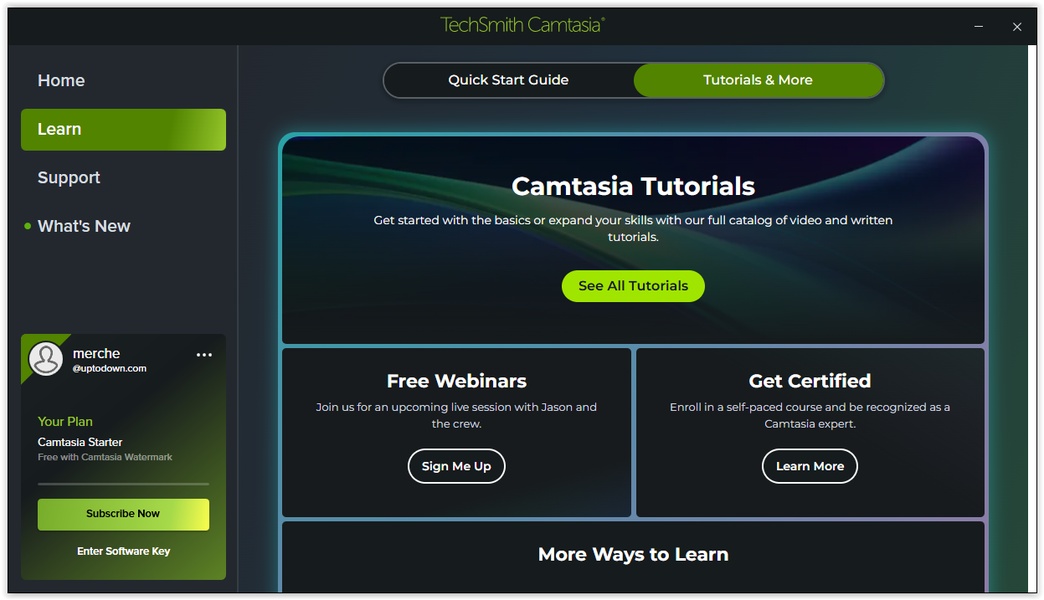Open What's New in sidebar

point(84,226)
